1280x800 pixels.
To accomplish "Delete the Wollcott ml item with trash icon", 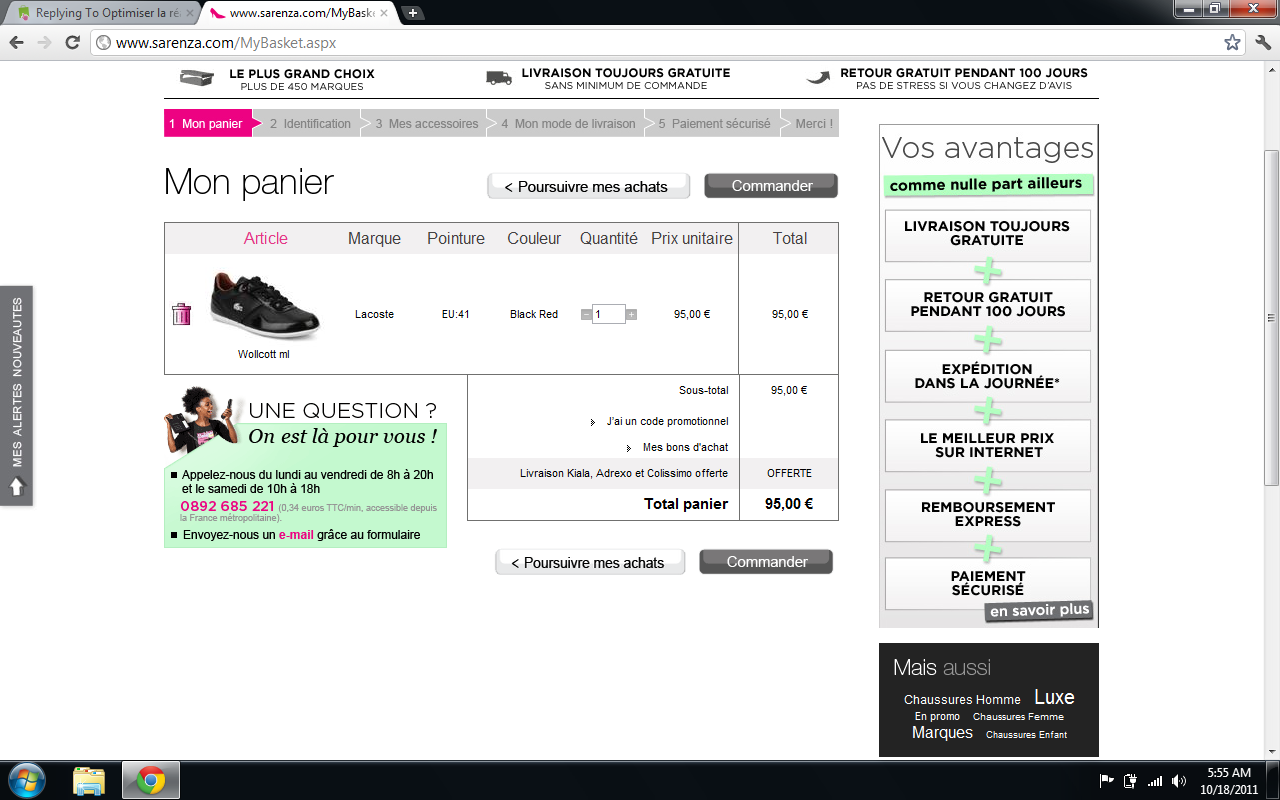I will pyautogui.click(x=181, y=314).
